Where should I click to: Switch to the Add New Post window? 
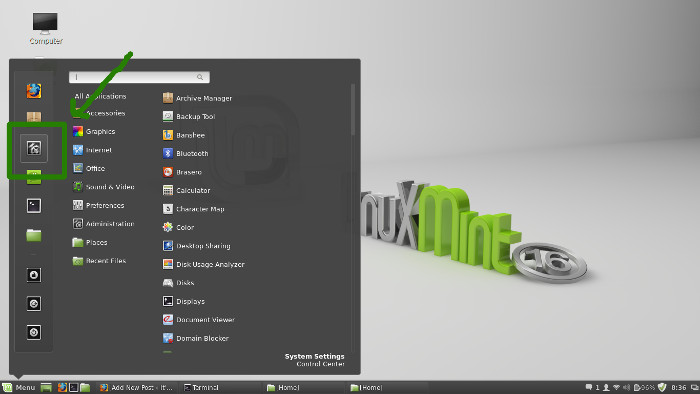[x=136, y=387]
